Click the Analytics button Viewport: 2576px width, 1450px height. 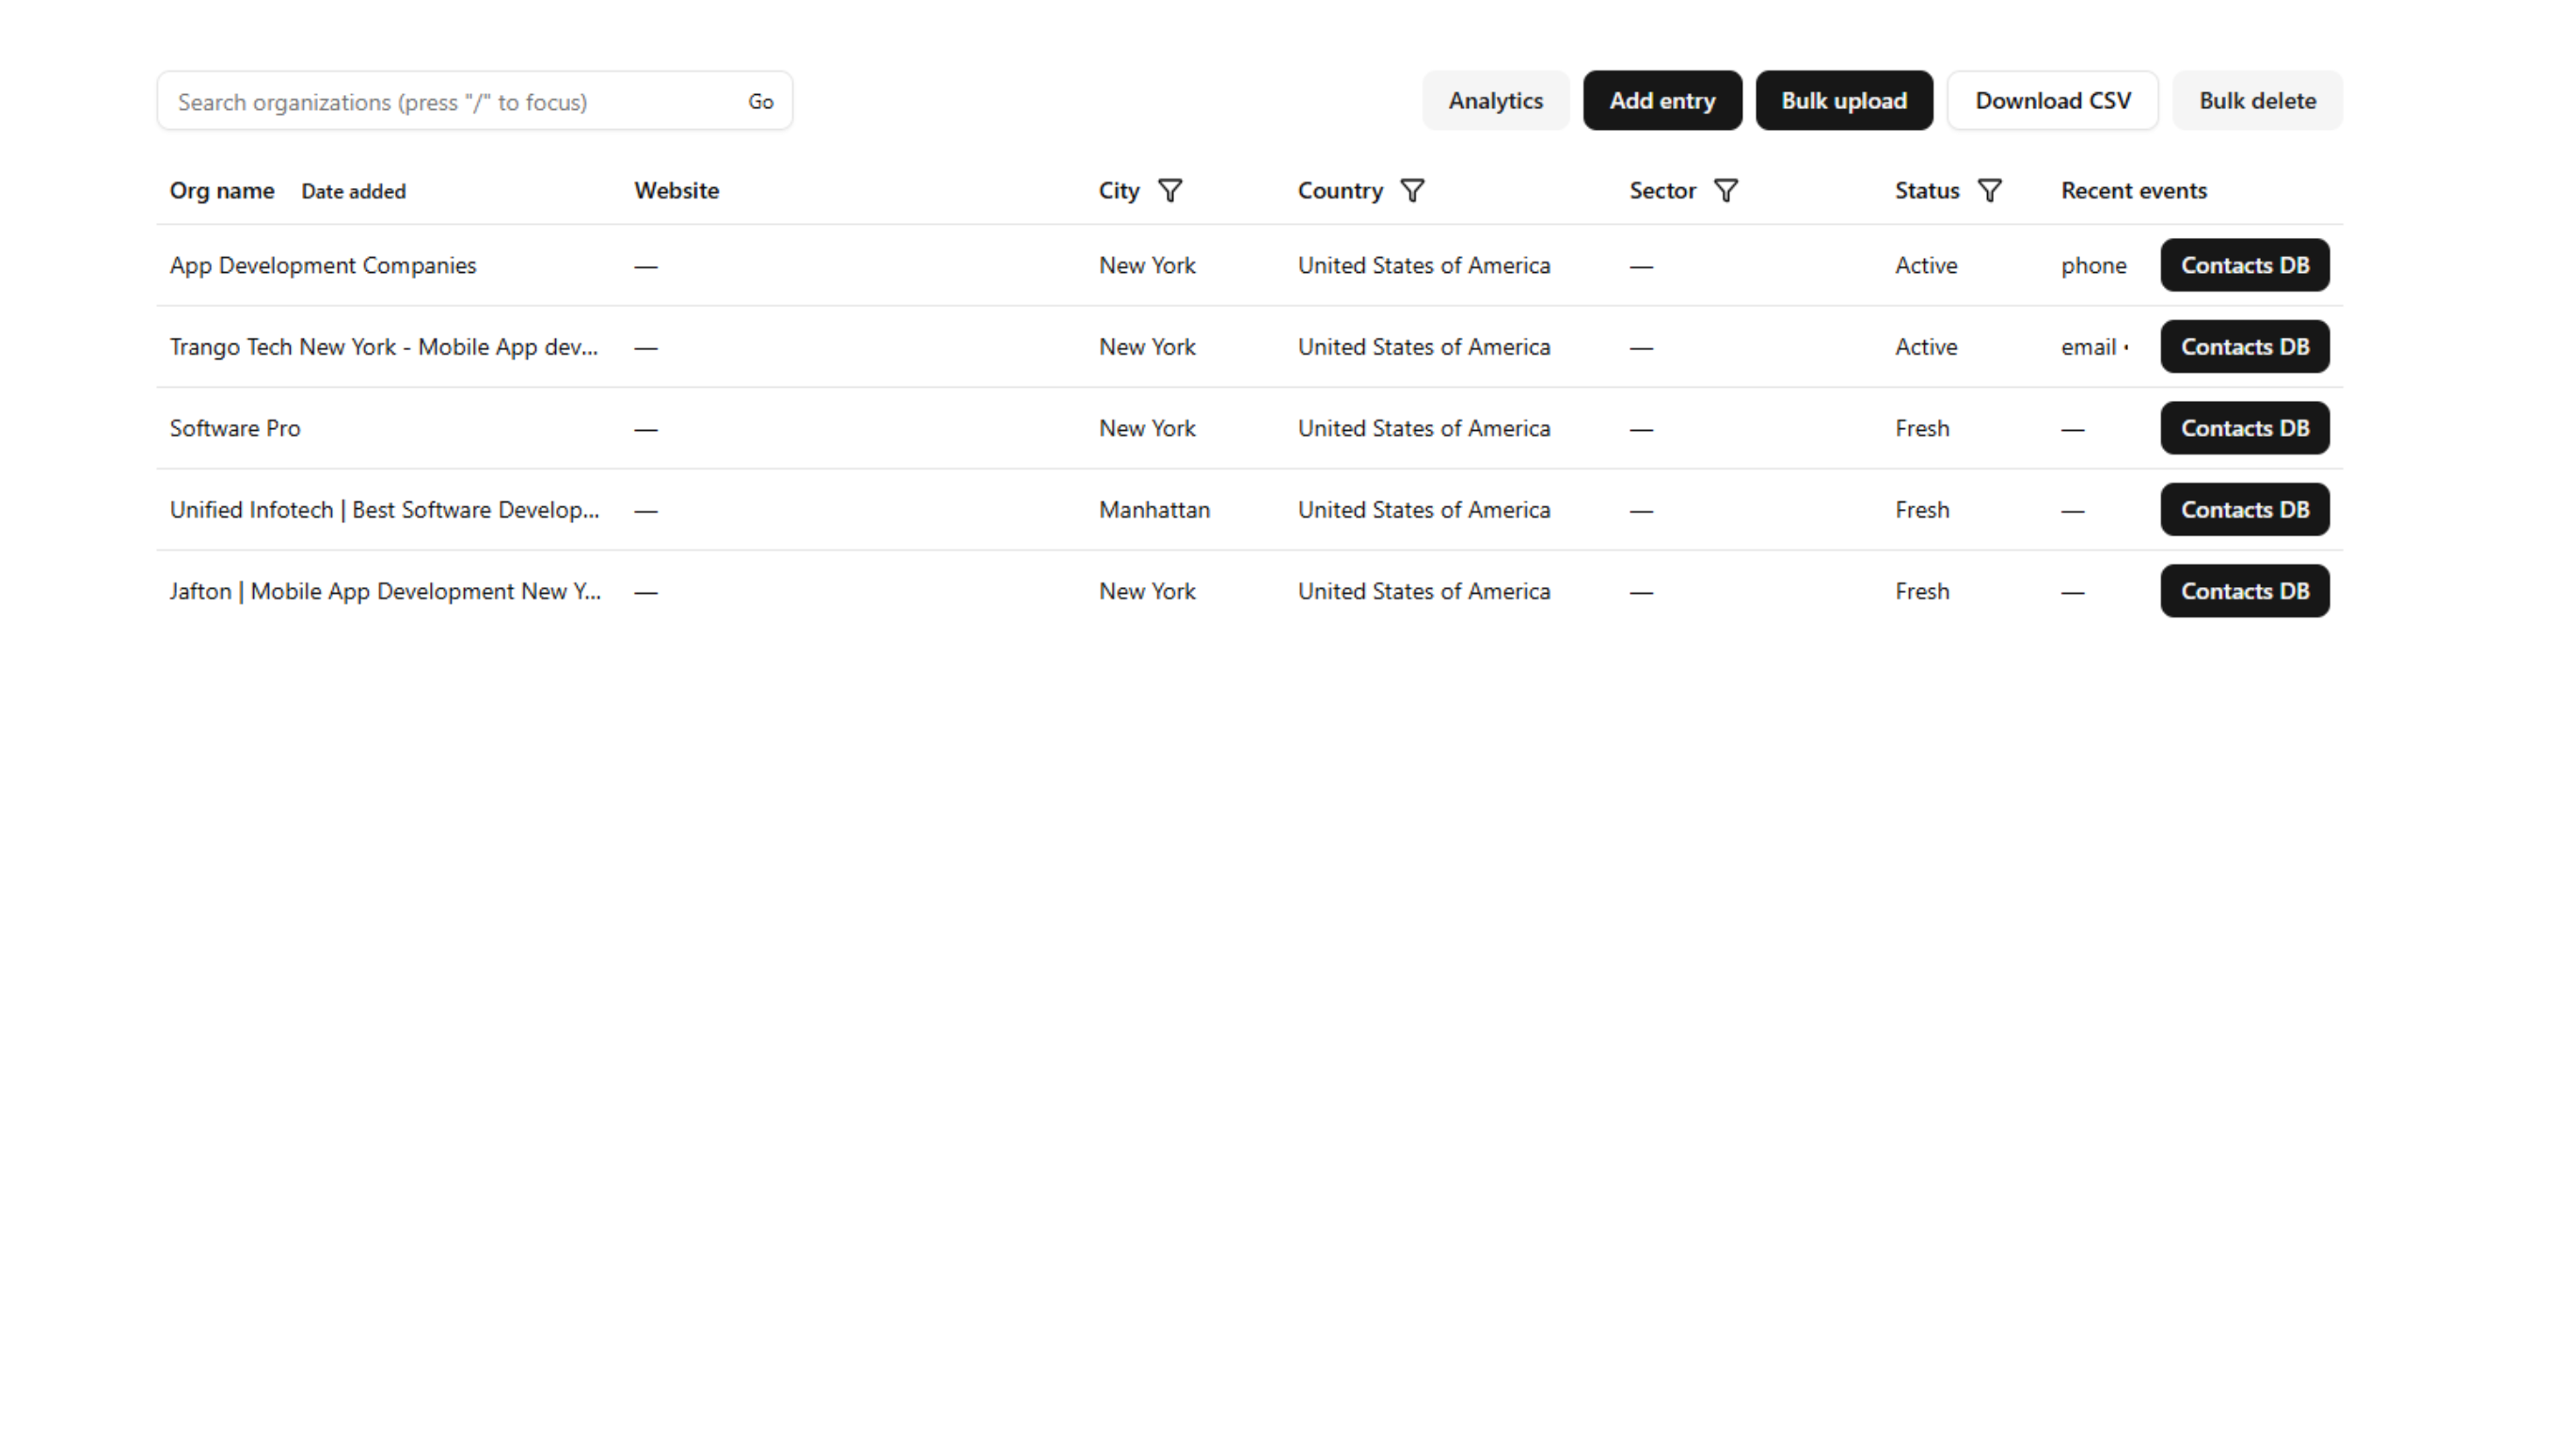click(1495, 101)
